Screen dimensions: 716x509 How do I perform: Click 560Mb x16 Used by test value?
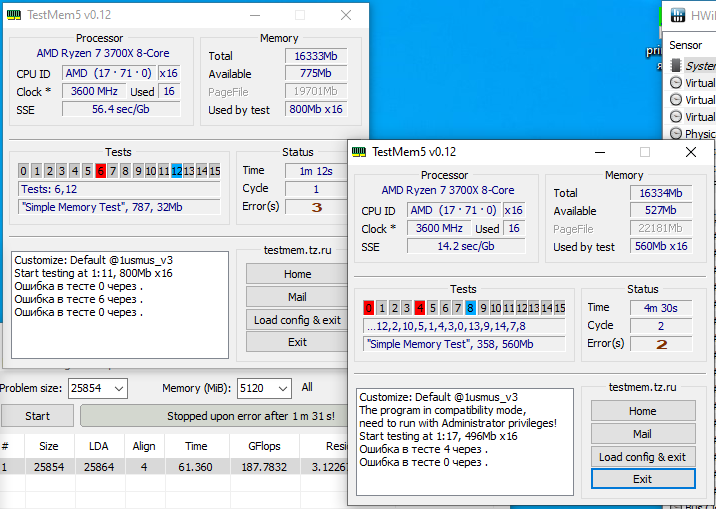pyautogui.click(x=661, y=246)
